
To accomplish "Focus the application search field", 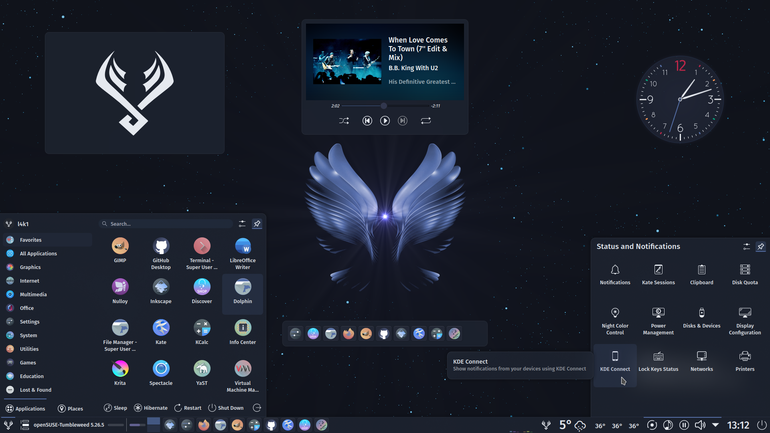I will [x=166, y=224].
